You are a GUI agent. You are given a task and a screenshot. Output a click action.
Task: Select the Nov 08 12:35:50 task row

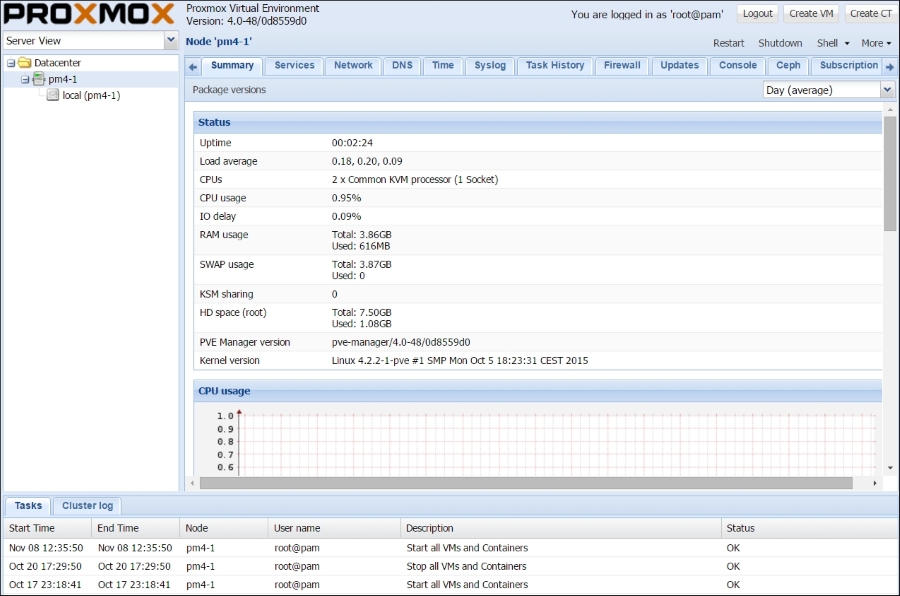point(450,548)
